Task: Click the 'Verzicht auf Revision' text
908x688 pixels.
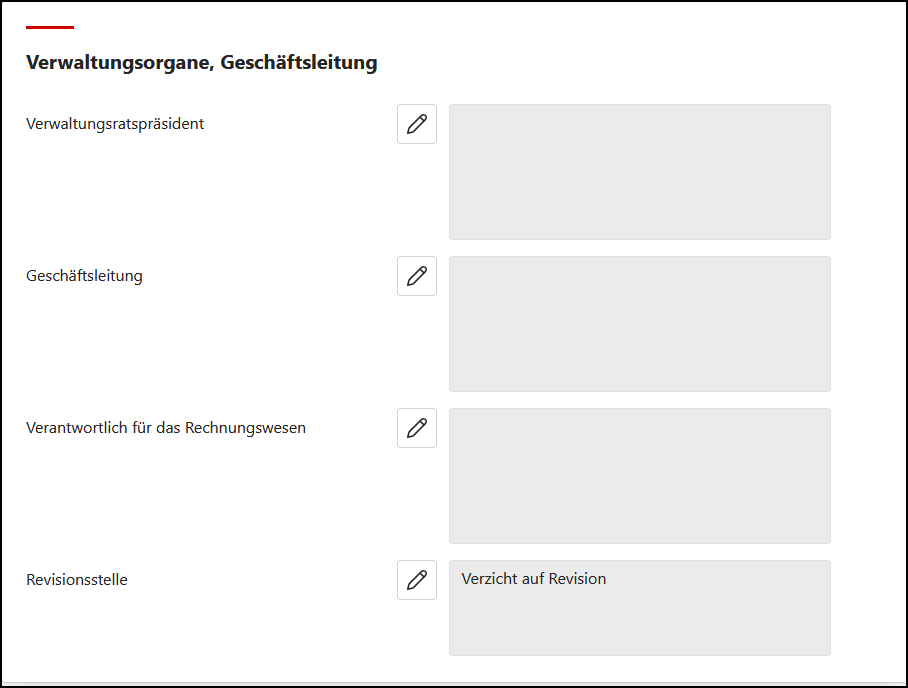Action: (534, 579)
